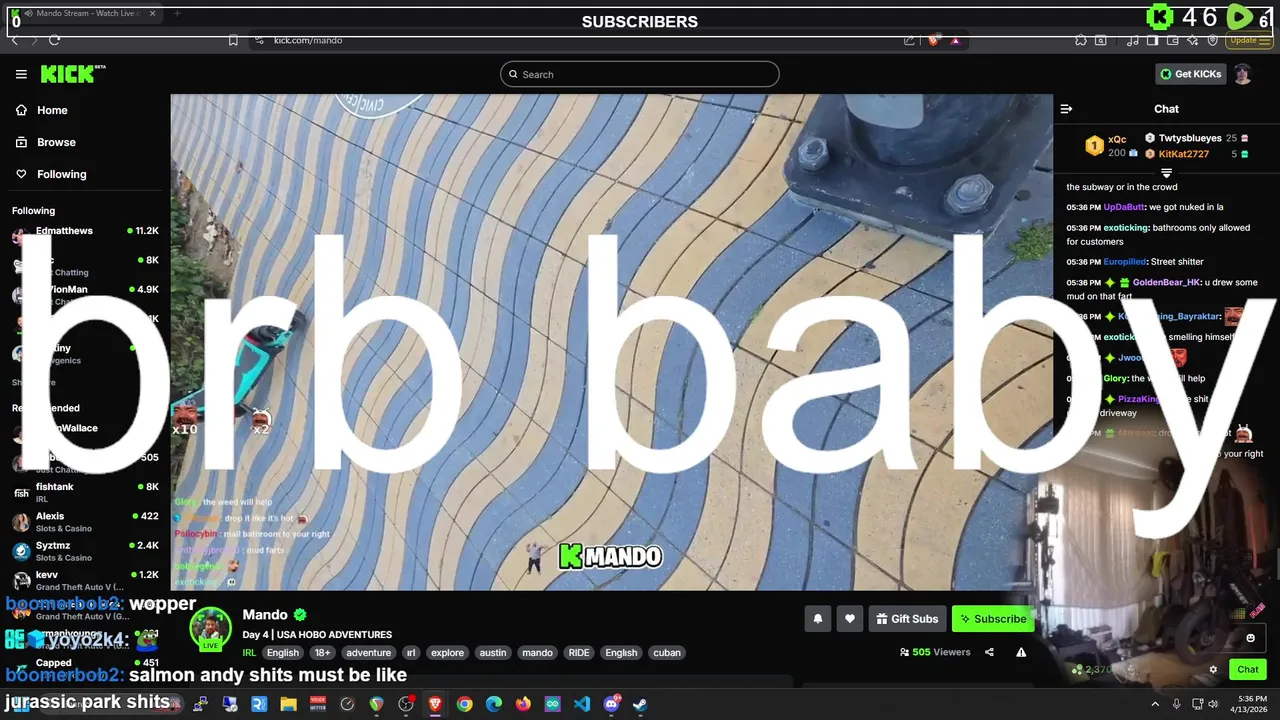Click the Mando channel avatar
The image size is (1280, 720).
click(211, 629)
